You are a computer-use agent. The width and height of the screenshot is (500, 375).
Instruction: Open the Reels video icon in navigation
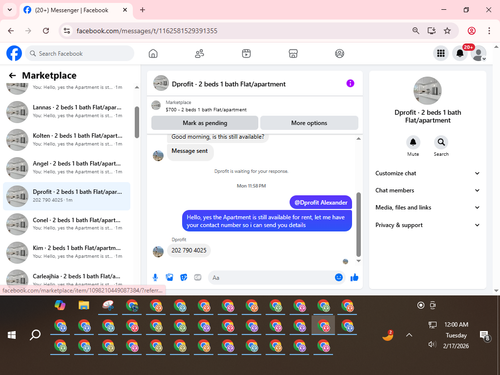[x=246, y=53]
